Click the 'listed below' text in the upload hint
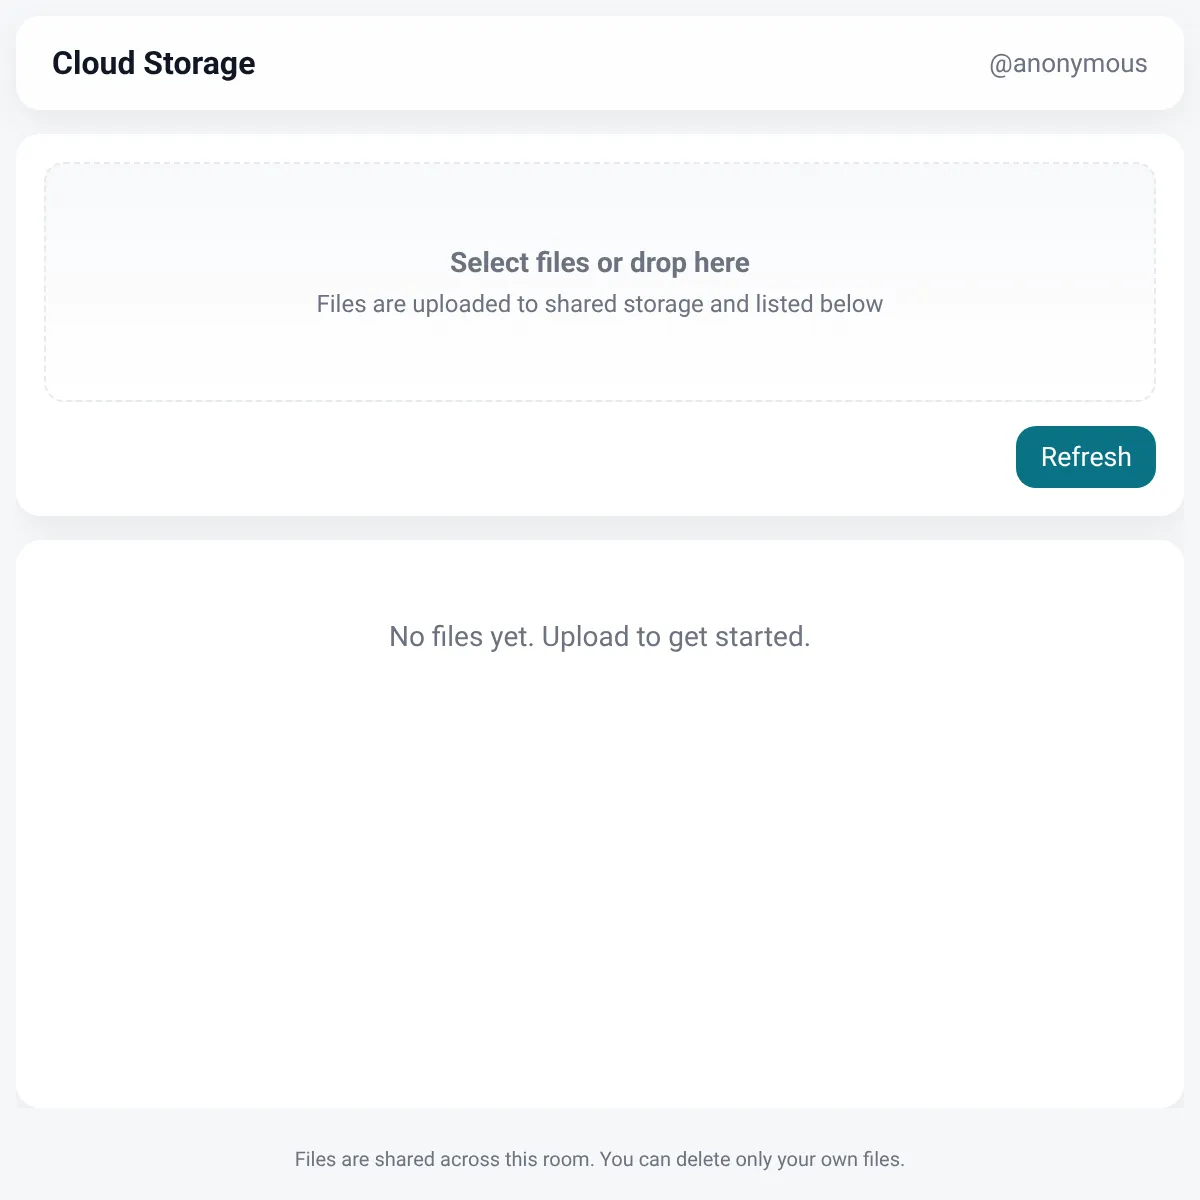Viewport: 1200px width, 1200px height. (819, 304)
